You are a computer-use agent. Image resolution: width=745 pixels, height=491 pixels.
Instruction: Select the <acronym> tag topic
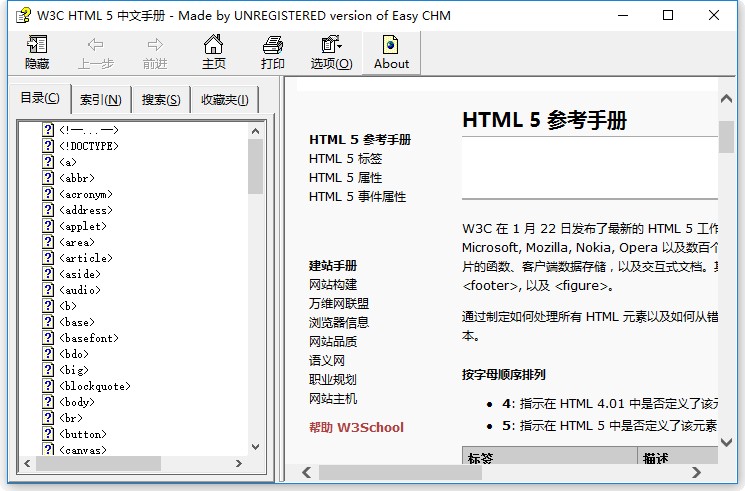[x=86, y=194]
